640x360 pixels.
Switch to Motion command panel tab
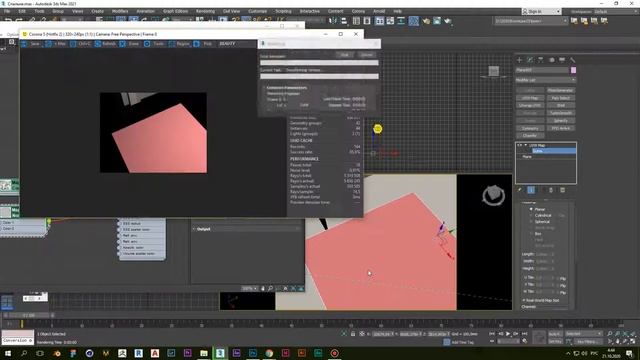(551, 60)
